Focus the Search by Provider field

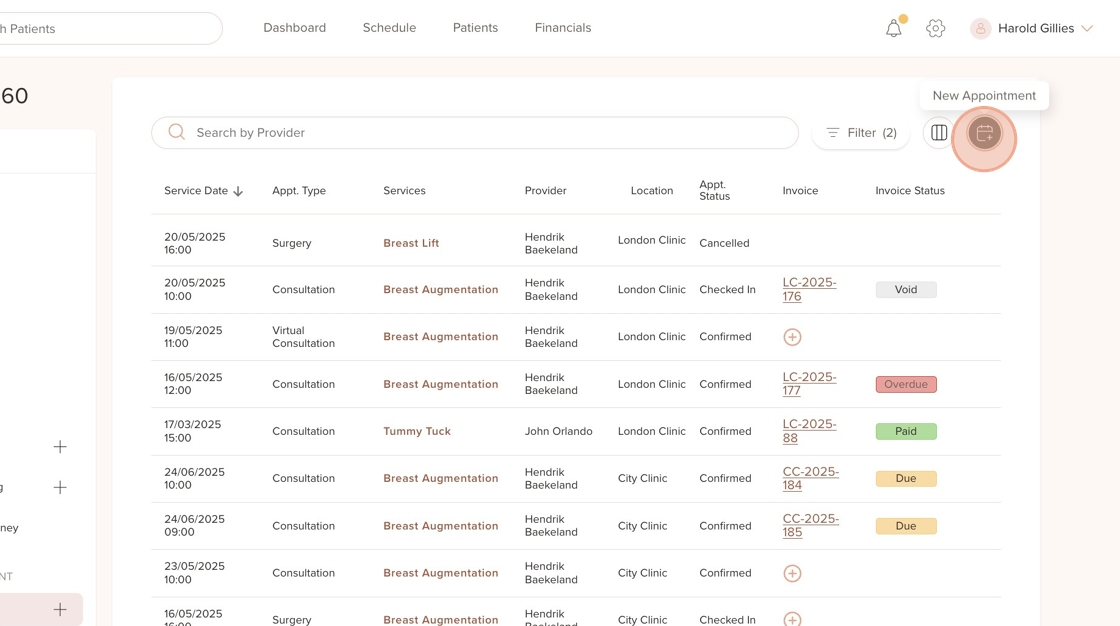click(490, 133)
